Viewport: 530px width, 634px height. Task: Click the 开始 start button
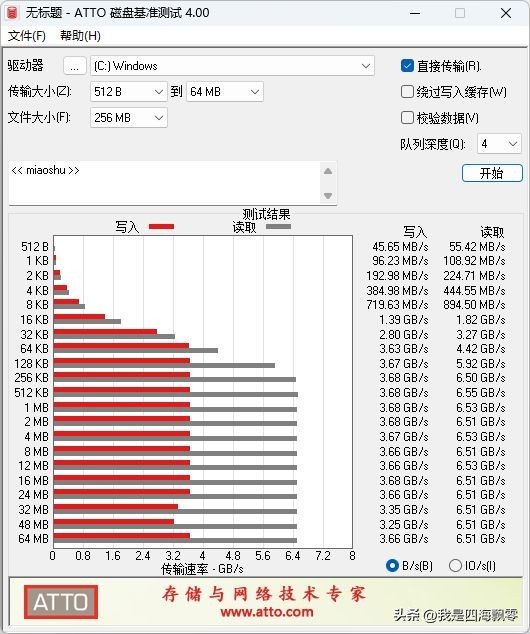click(492, 173)
